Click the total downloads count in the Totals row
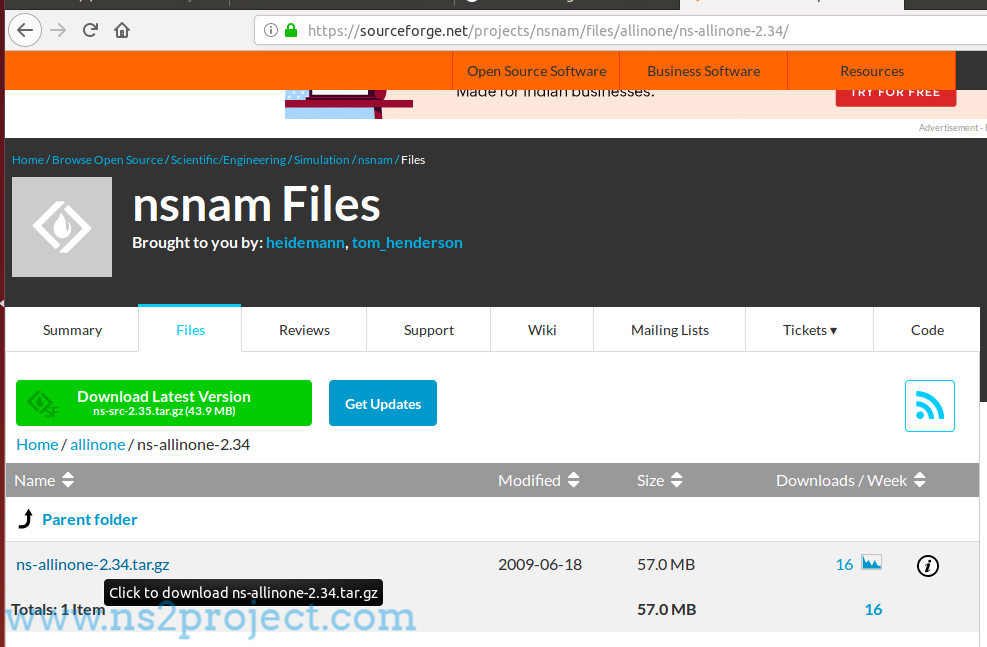This screenshot has height=647, width=987. click(873, 609)
